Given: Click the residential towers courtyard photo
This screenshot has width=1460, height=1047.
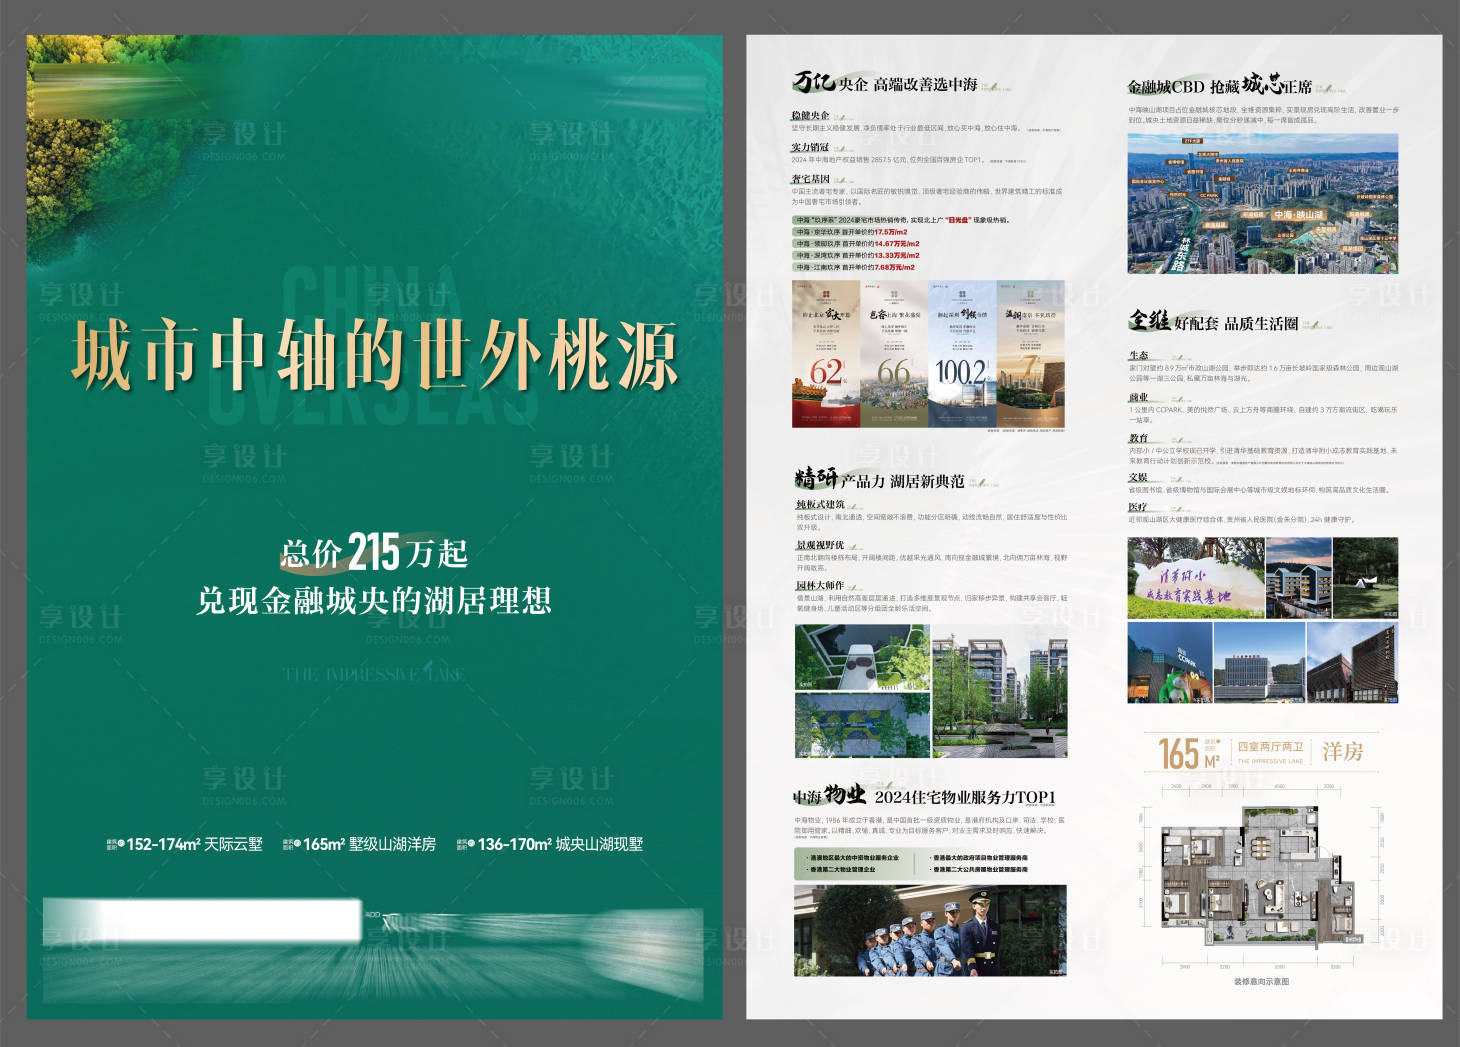Looking at the screenshot, I should pos(999,691).
